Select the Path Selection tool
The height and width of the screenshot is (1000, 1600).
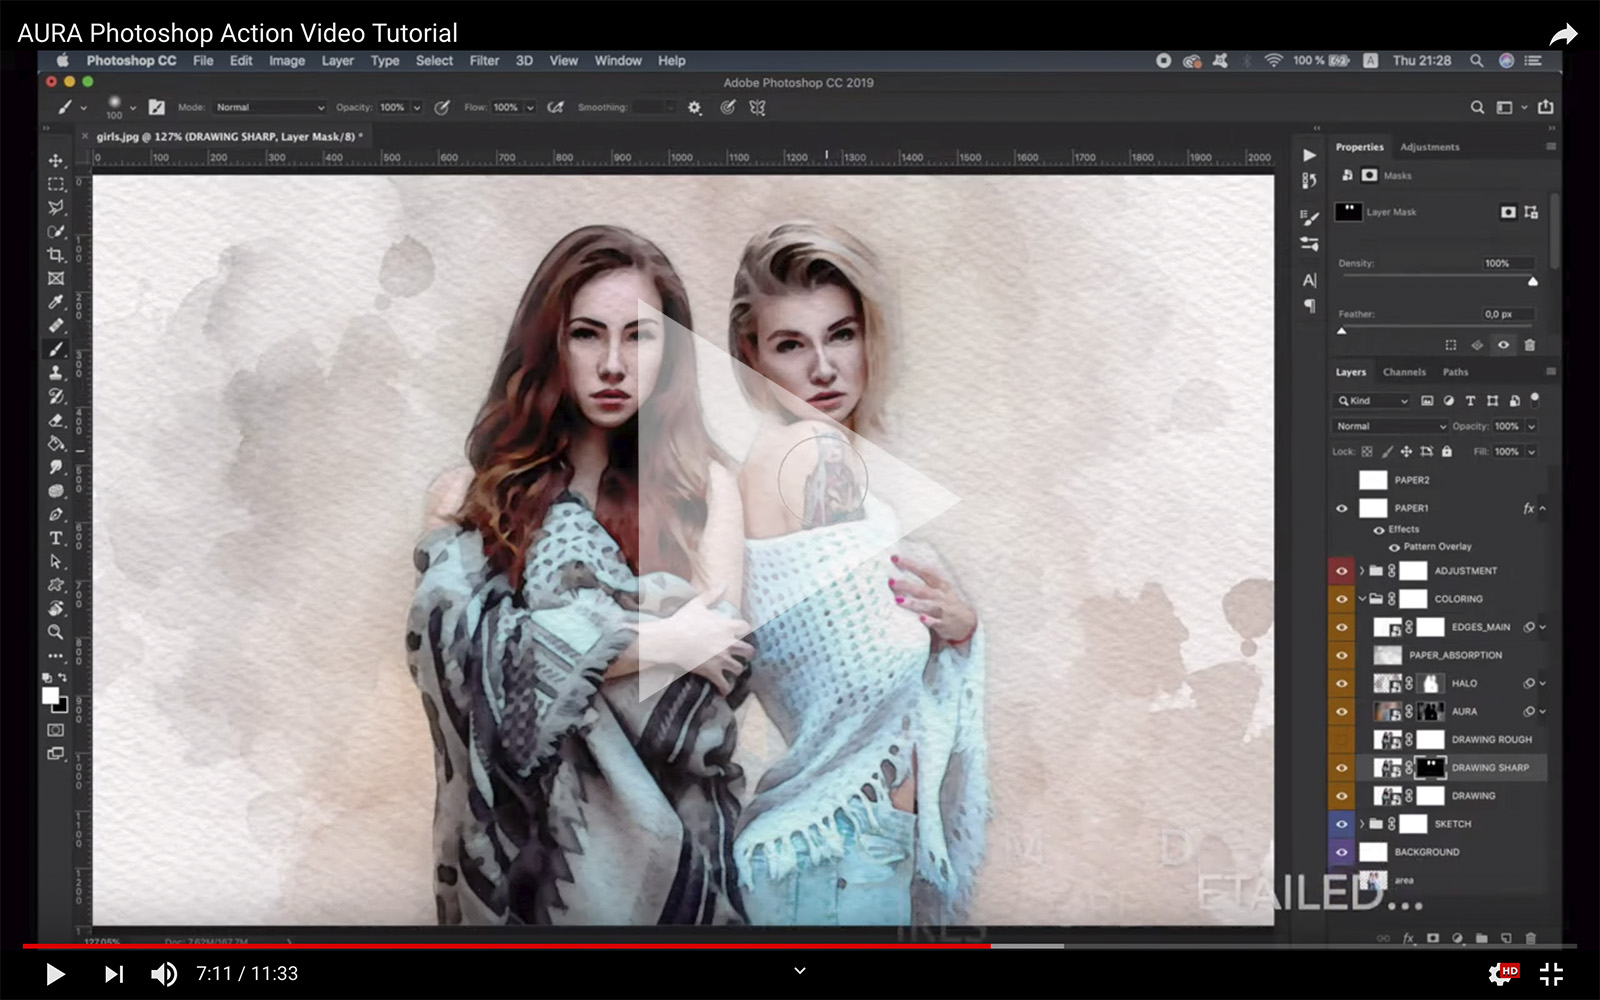click(56, 562)
